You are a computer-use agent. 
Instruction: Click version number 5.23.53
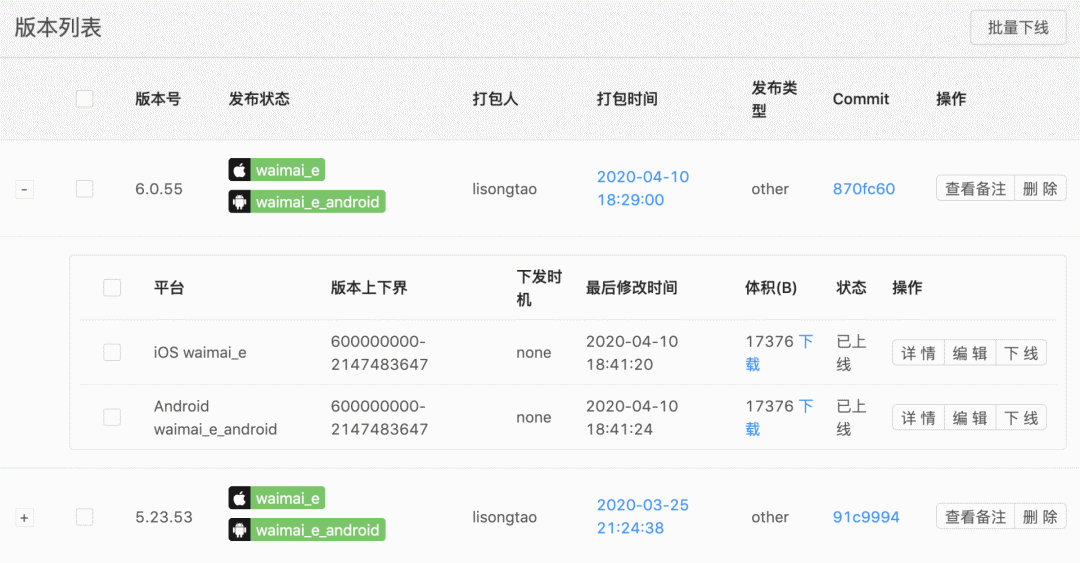[x=164, y=517]
